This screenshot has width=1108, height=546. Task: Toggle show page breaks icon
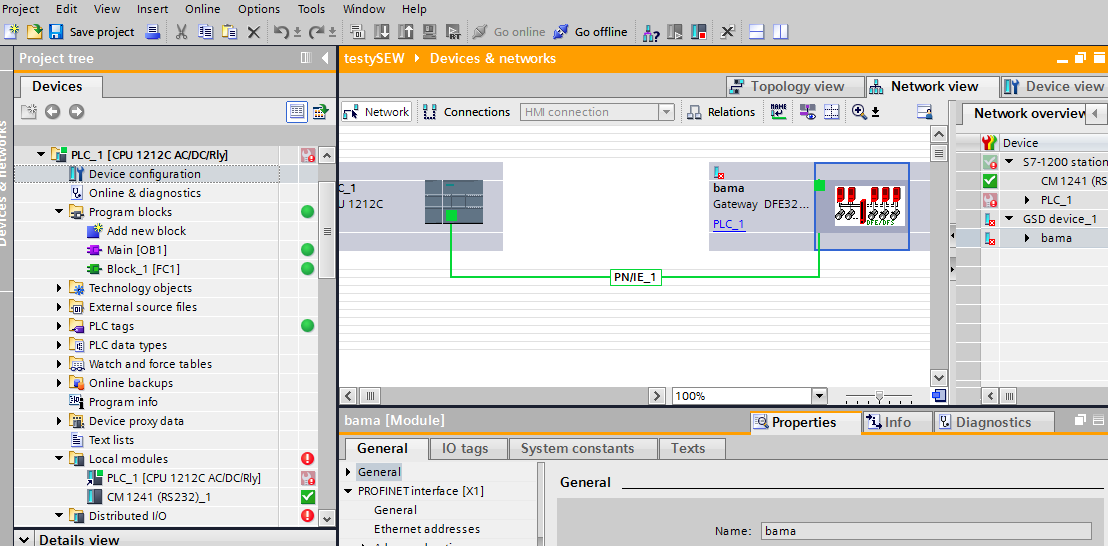tap(832, 111)
